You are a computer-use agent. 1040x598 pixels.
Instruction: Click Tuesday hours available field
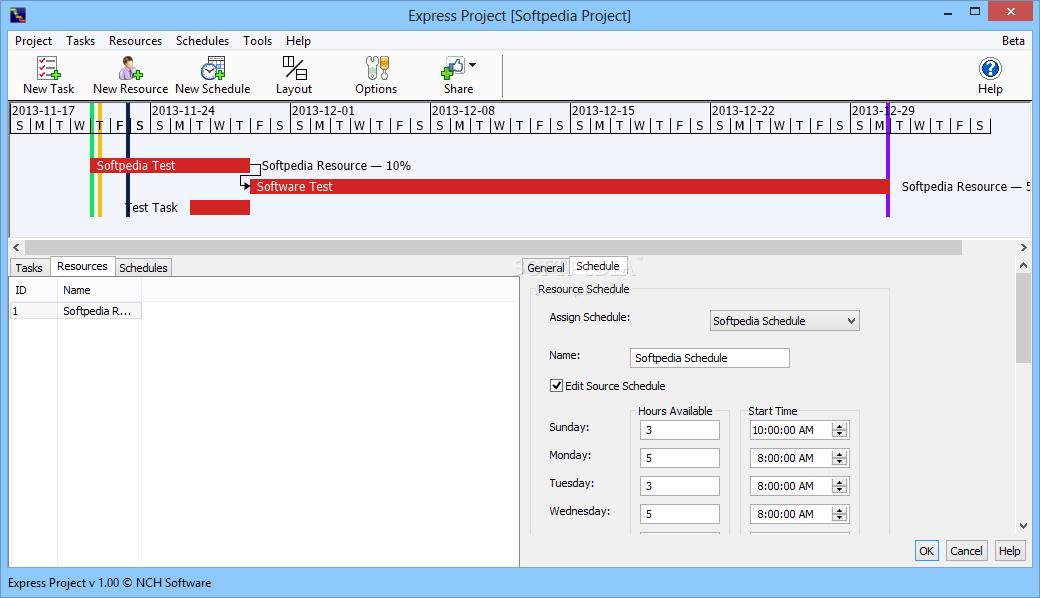click(680, 485)
